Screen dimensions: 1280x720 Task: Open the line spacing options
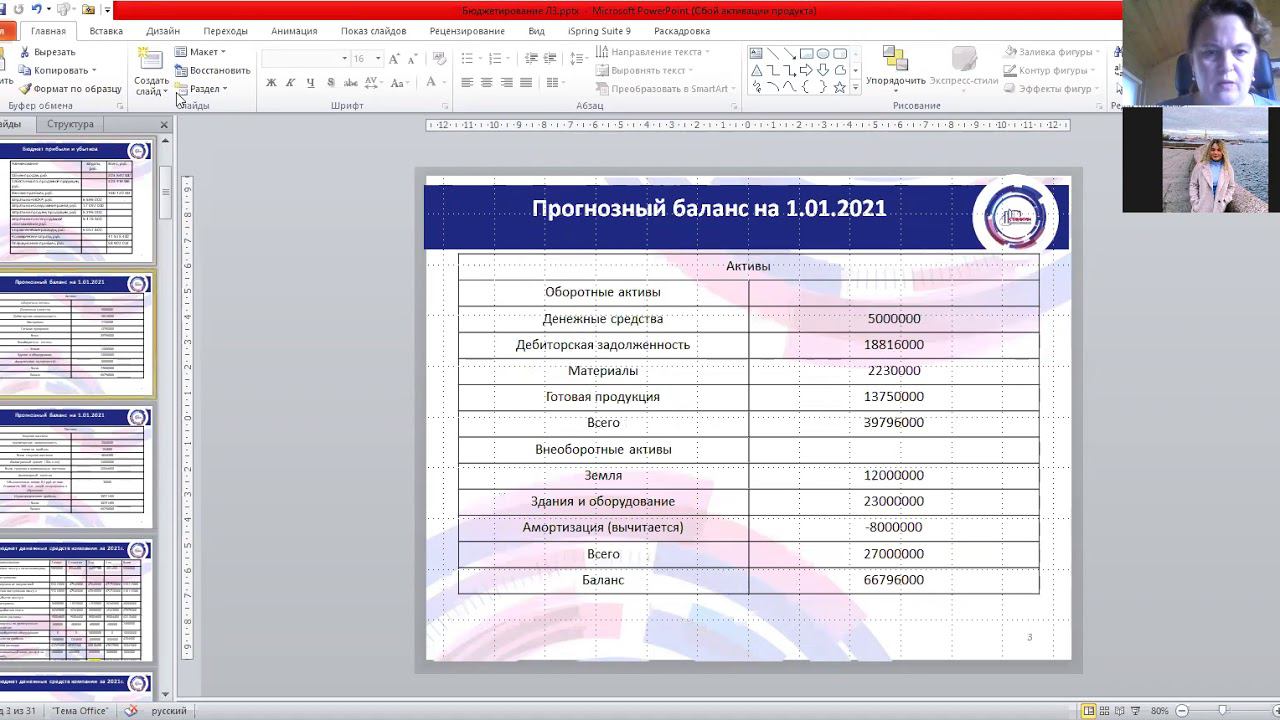578,59
